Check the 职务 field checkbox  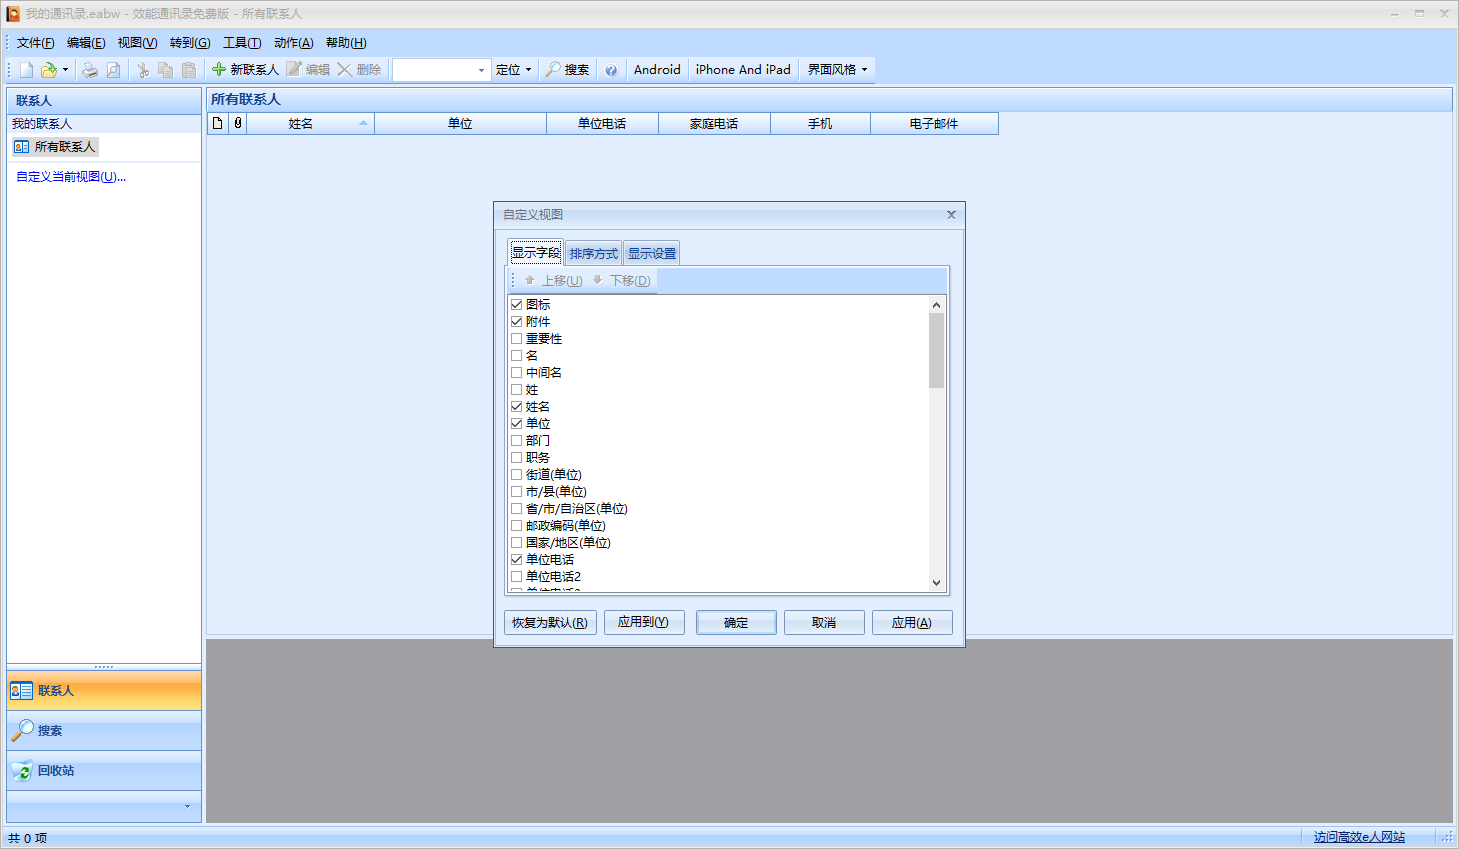(517, 457)
